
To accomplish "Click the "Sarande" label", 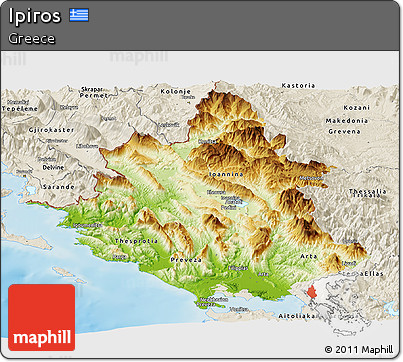I will (x=59, y=187).
